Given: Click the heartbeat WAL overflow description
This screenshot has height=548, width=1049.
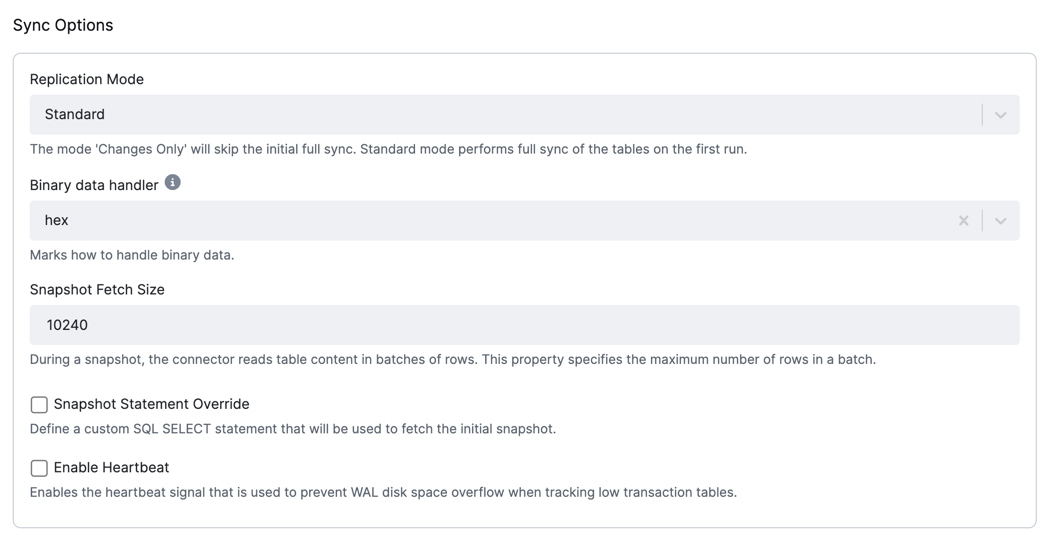Looking at the screenshot, I should (383, 492).
